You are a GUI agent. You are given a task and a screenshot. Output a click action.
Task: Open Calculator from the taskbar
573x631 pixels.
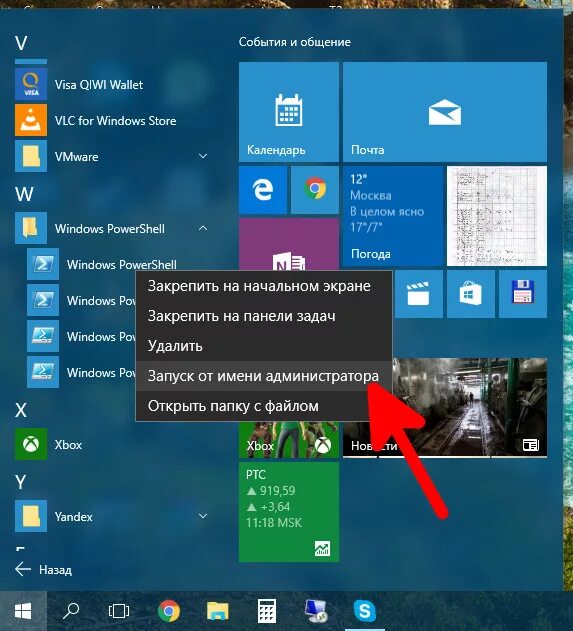(267, 611)
